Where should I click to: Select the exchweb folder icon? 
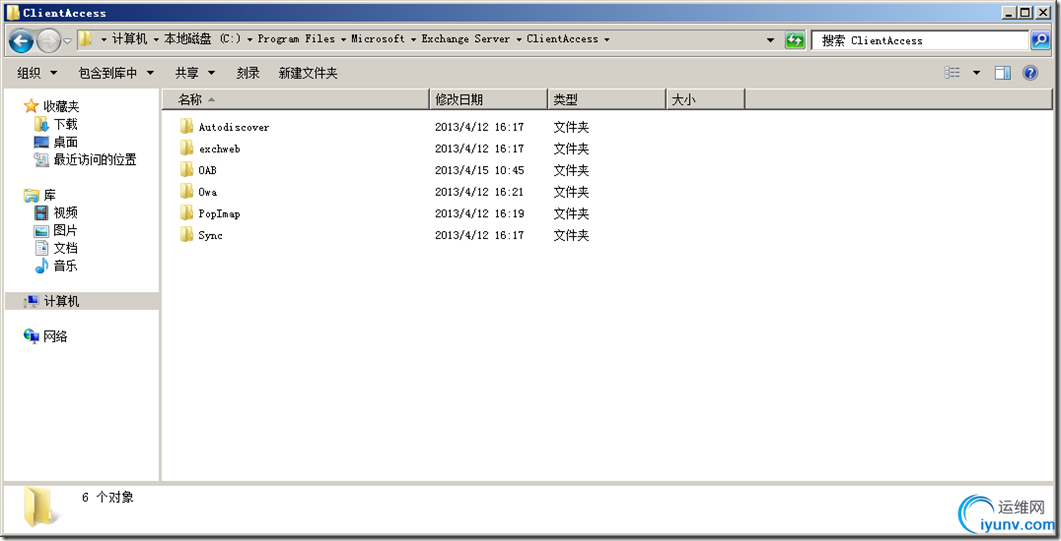point(187,148)
